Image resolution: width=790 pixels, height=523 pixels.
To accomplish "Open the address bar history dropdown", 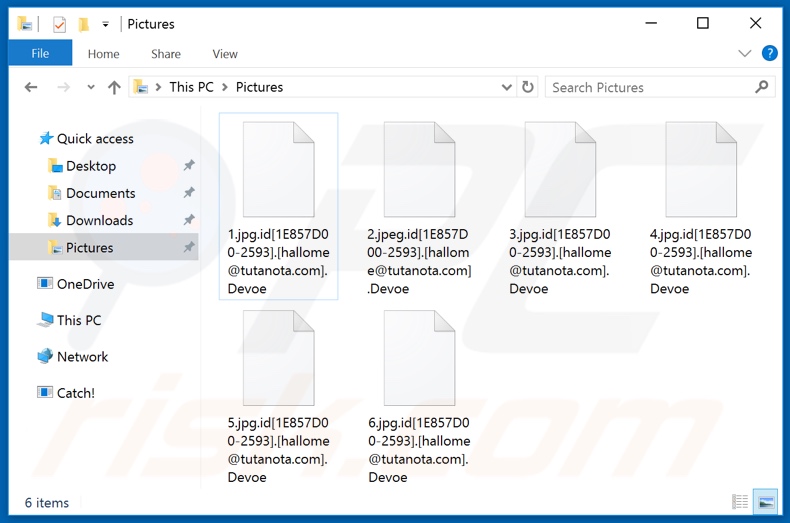I will click(507, 87).
